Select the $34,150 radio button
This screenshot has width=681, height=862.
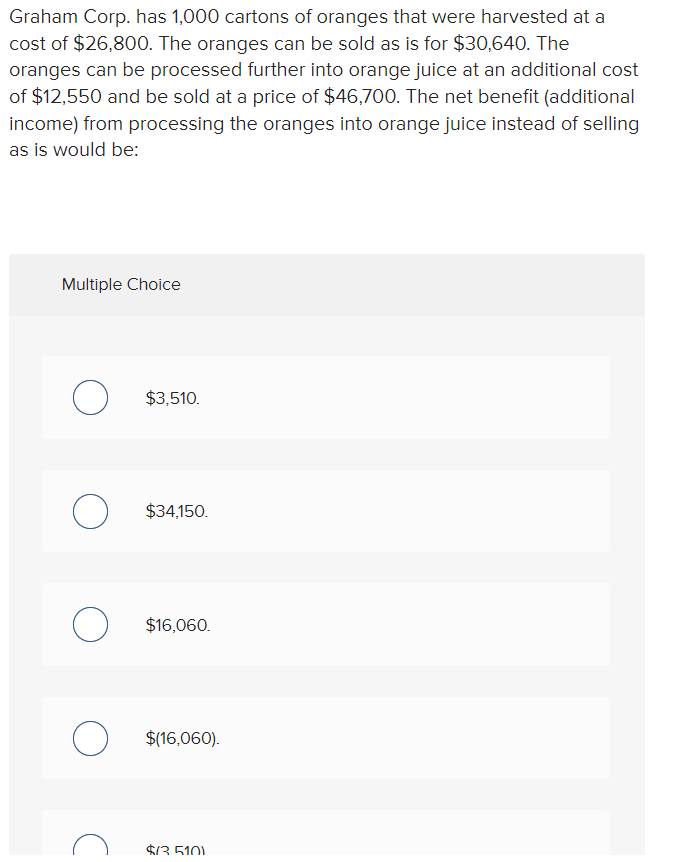click(x=90, y=511)
